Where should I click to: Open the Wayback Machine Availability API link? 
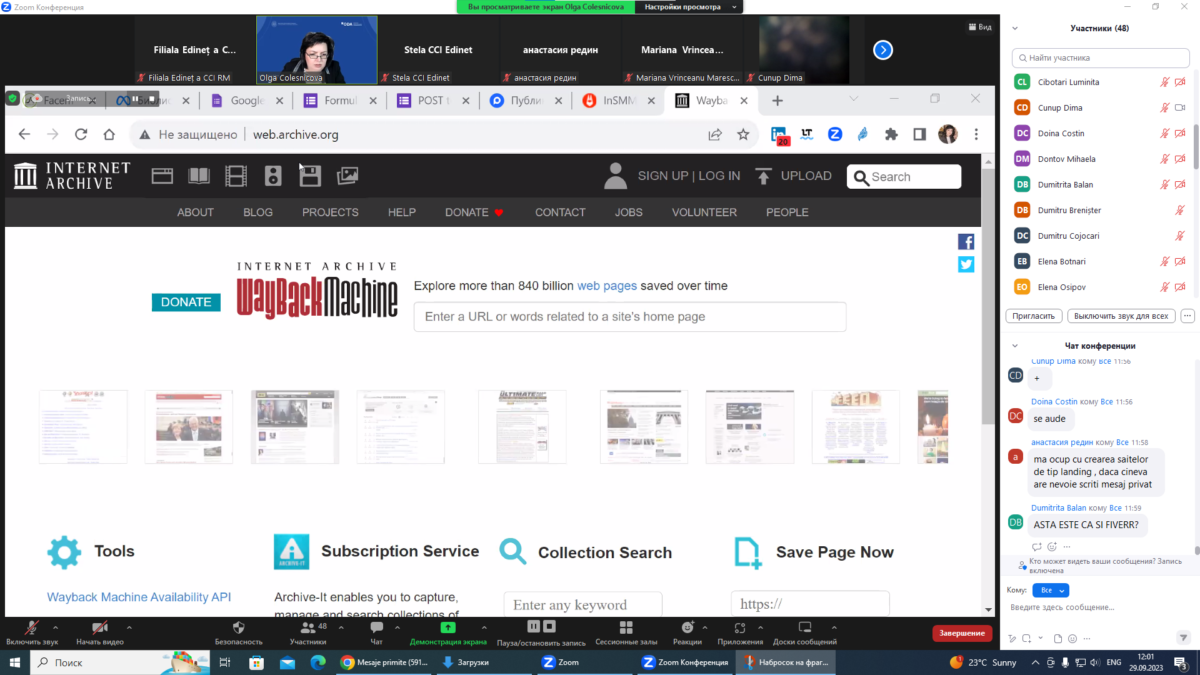coord(139,597)
